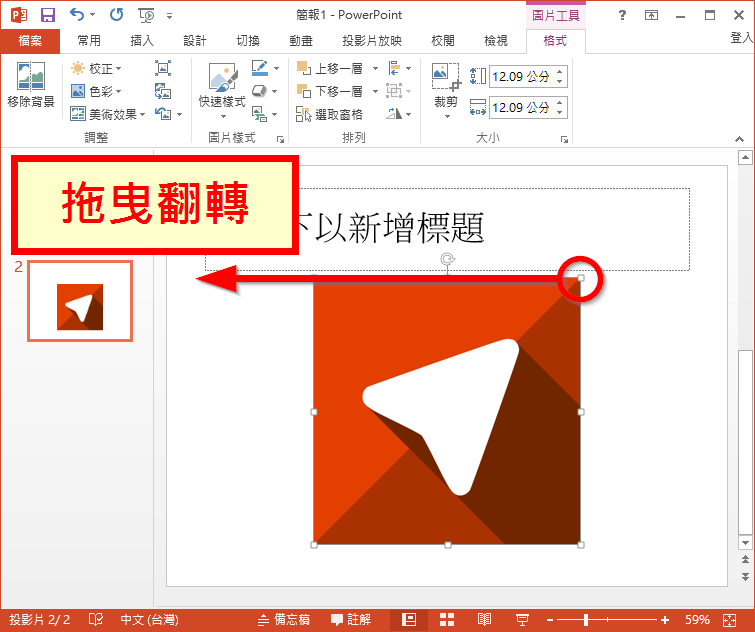Viewport: 755px width, 632px height.
Task: Click the Save icon in quick access toolbar
Action: tap(47, 15)
